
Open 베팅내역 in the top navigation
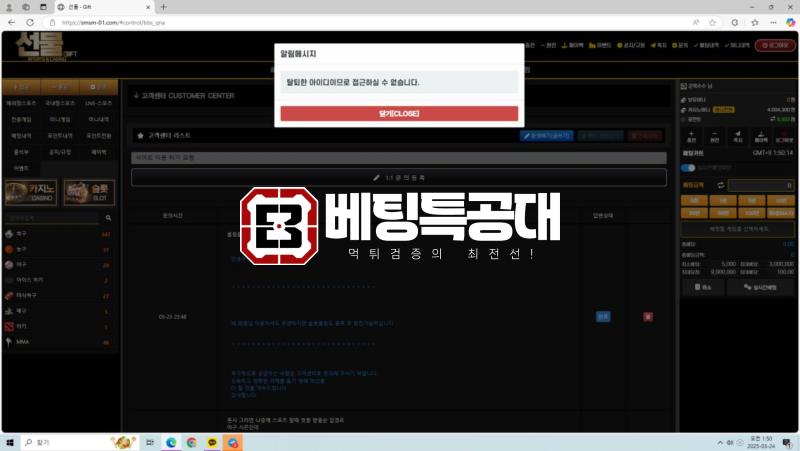(706, 45)
